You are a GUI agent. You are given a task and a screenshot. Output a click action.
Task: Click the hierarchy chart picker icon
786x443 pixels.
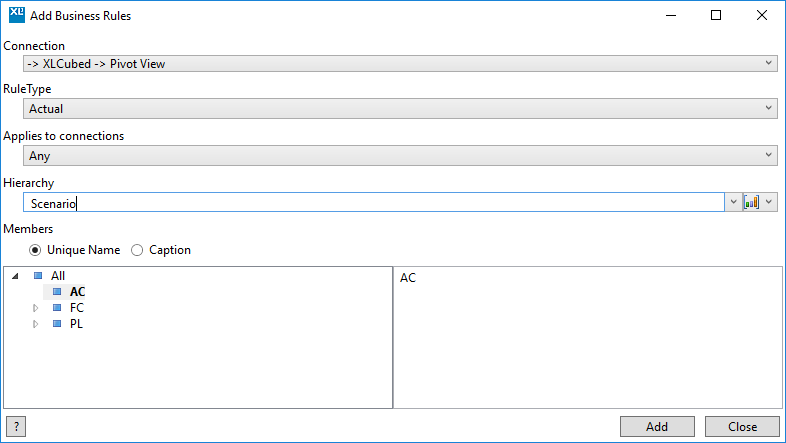[752, 202]
